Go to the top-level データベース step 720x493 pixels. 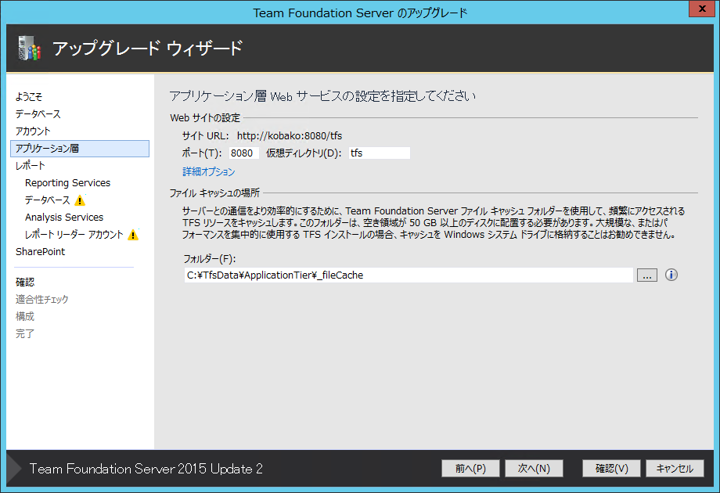[x=38, y=114]
